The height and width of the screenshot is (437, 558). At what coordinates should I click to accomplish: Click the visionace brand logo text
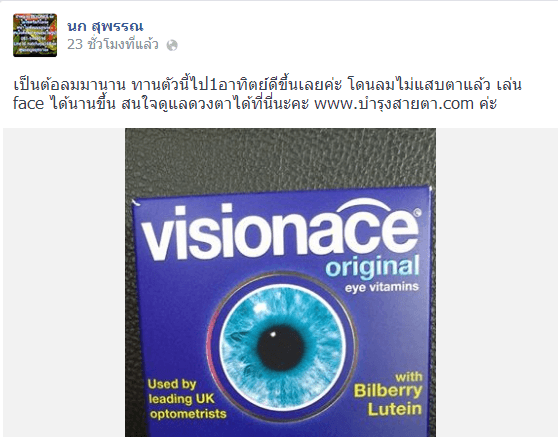pos(280,231)
